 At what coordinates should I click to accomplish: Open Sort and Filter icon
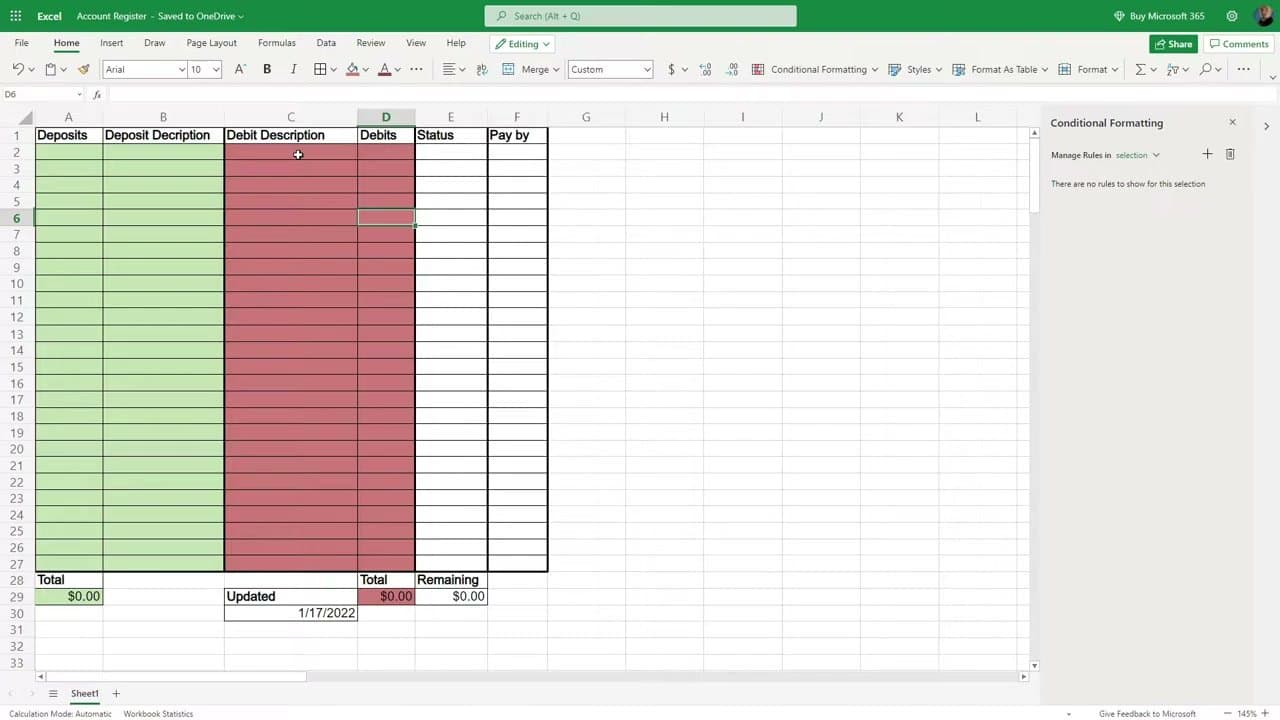tap(1173, 69)
